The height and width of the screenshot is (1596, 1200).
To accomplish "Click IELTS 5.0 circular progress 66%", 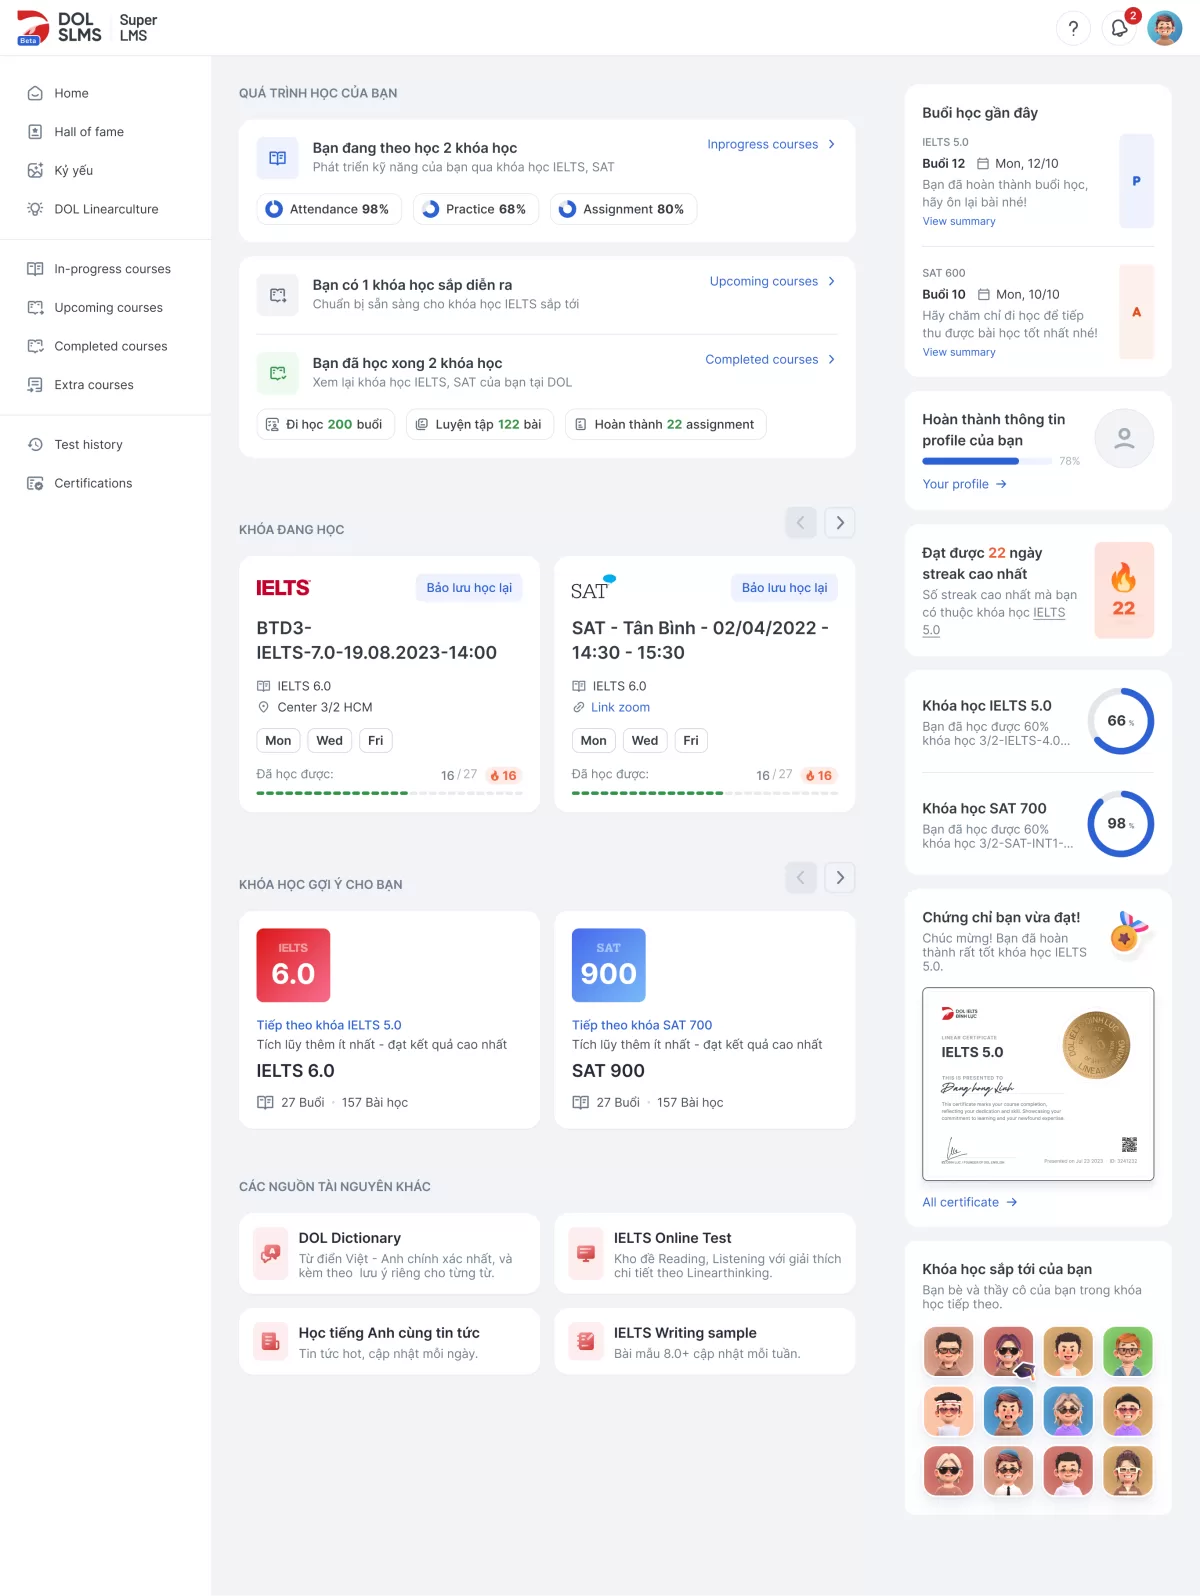I will pyautogui.click(x=1121, y=721).
